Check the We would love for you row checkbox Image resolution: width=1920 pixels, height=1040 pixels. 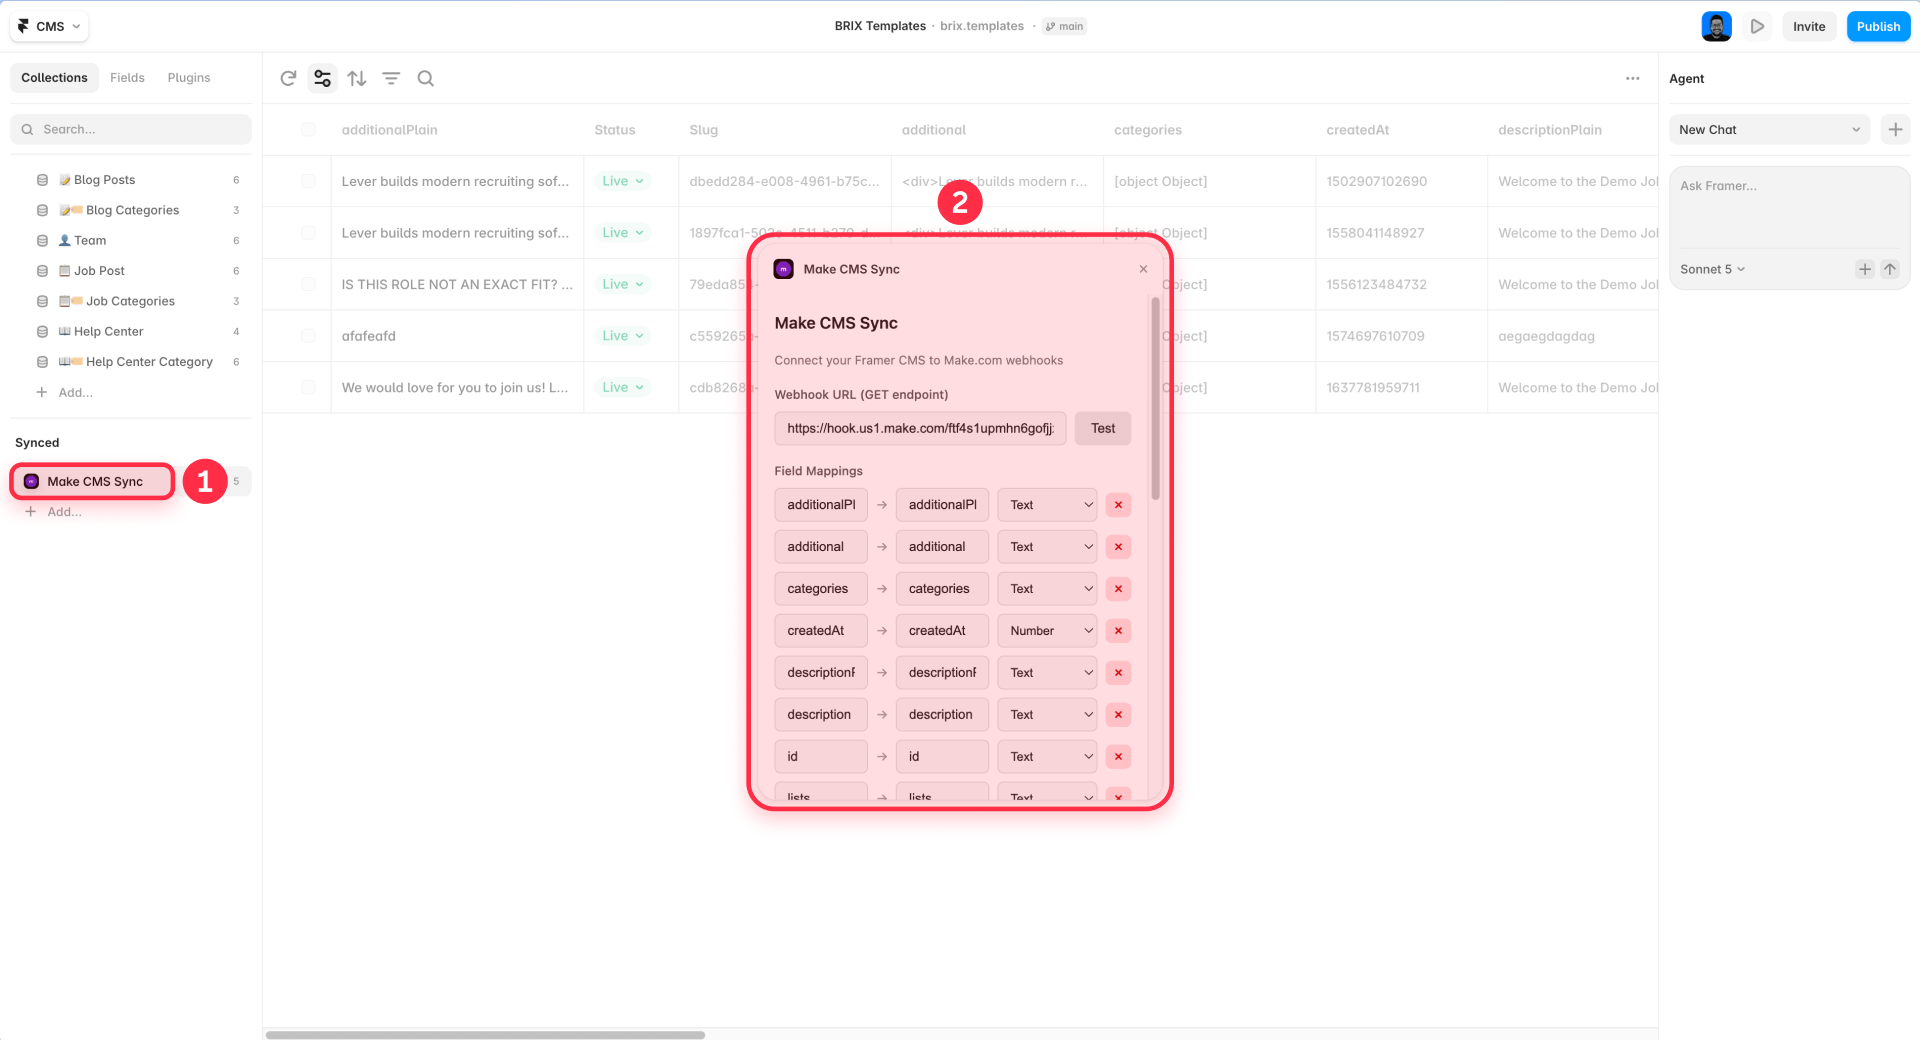point(308,387)
